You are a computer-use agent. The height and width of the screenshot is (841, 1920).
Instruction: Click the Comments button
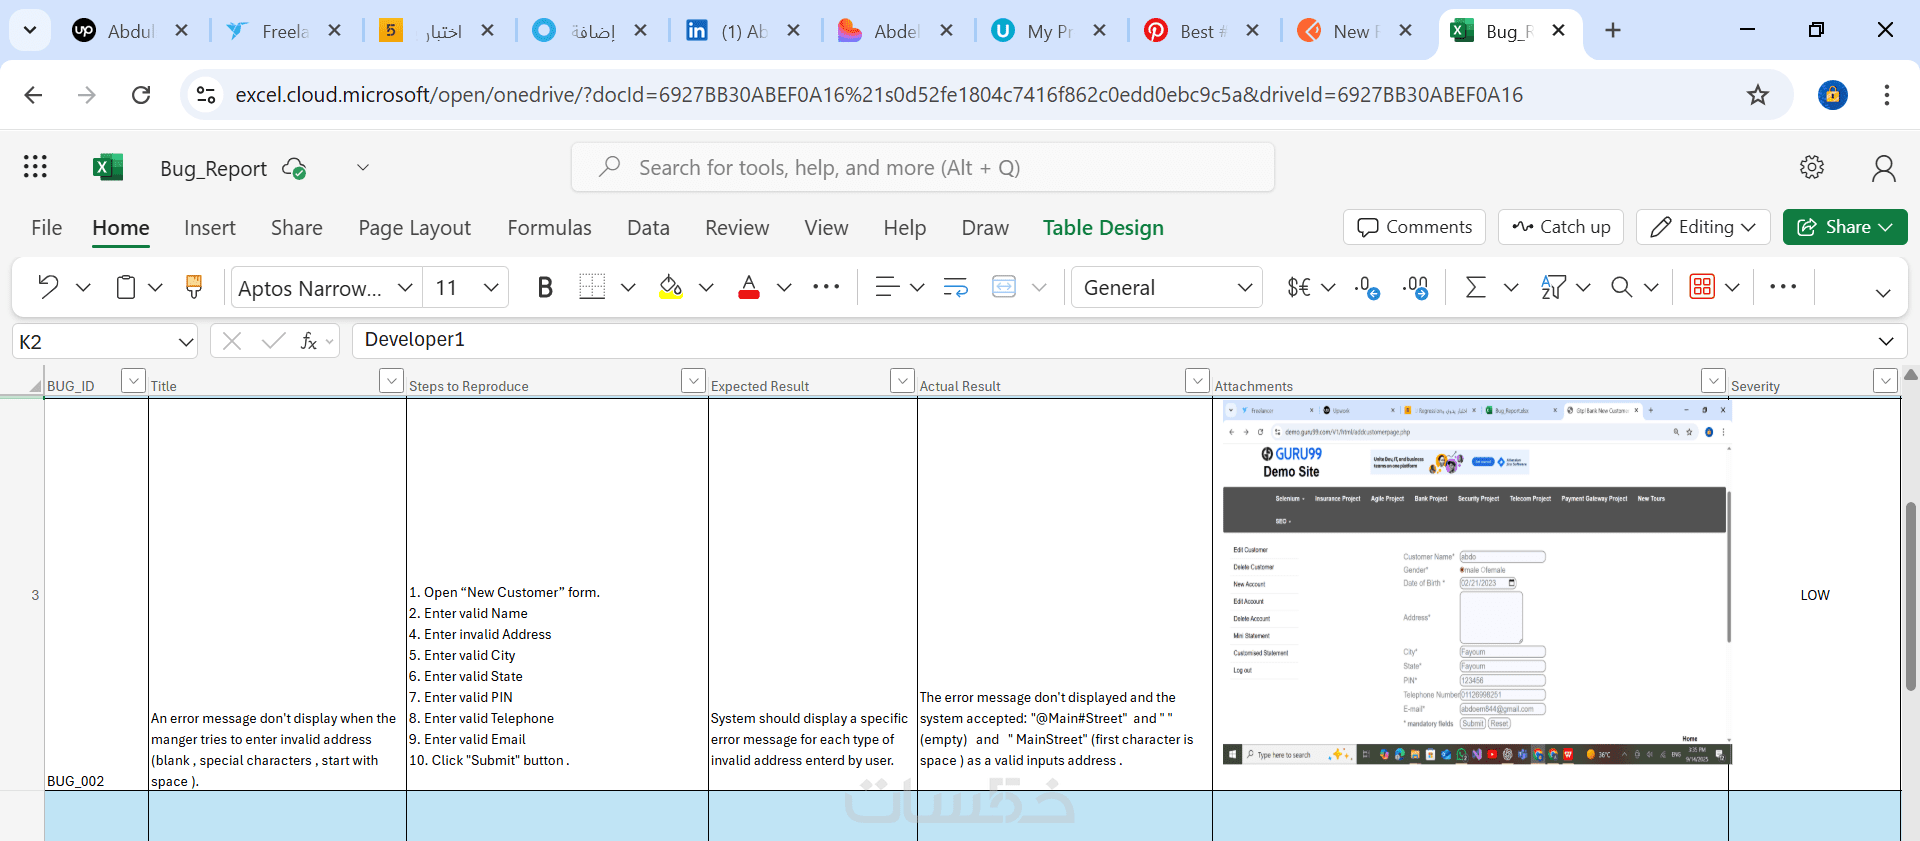(x=1414, y=227)
